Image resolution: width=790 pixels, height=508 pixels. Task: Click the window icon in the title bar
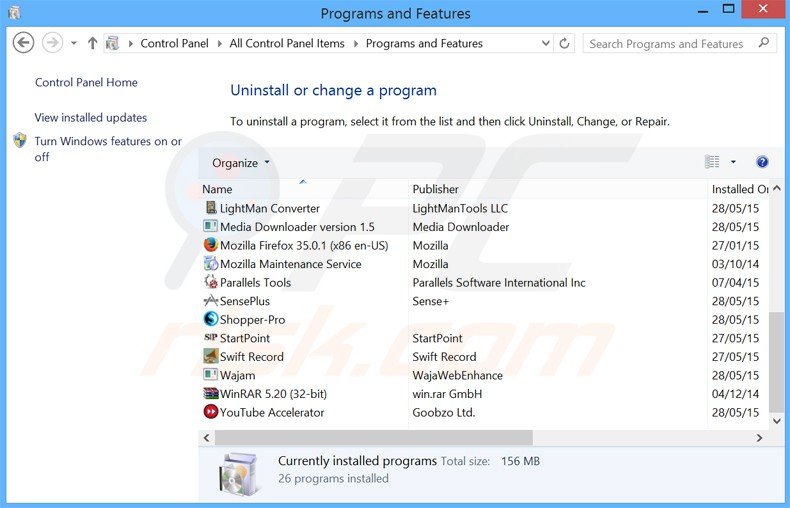click(x=14, y=12)
